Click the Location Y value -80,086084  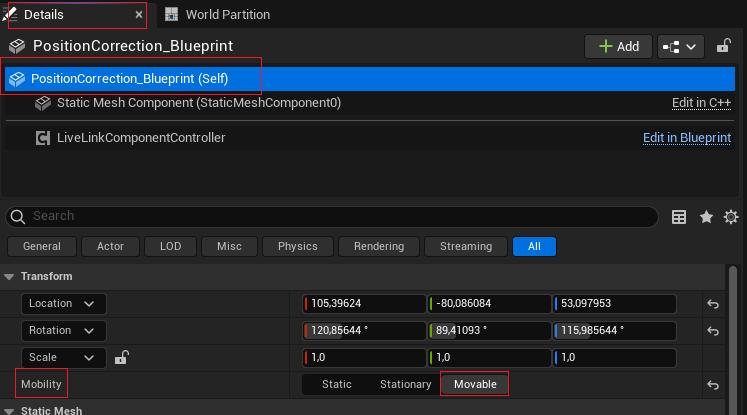click(489, 304)
